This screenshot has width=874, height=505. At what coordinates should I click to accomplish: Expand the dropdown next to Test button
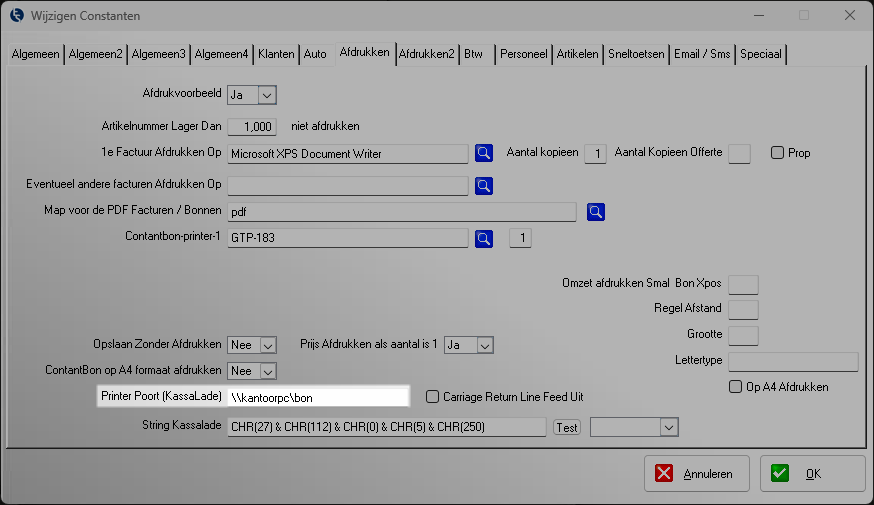(669, 427)
